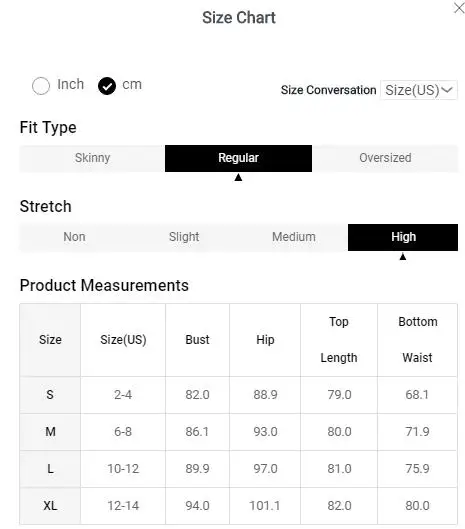Choose the Regular fit type

click(238, 158)
